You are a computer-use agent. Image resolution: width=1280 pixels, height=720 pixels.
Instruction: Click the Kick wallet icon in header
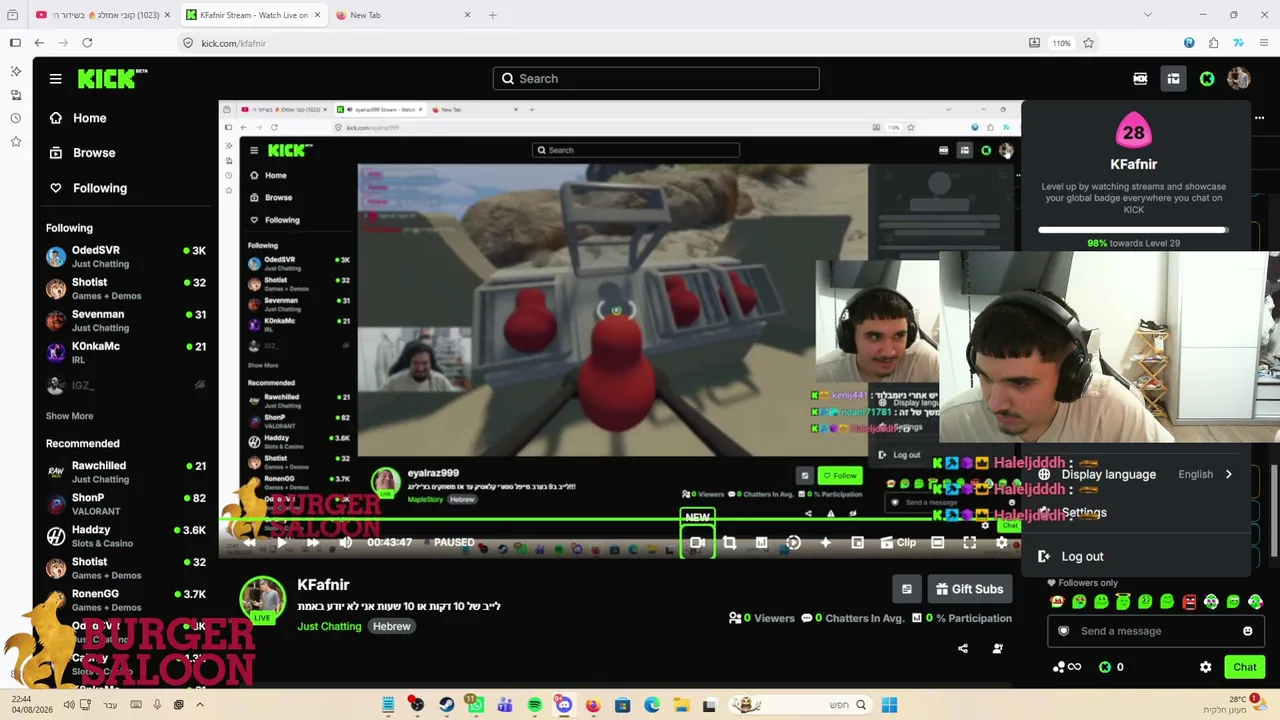click(x=1140, y=79)
